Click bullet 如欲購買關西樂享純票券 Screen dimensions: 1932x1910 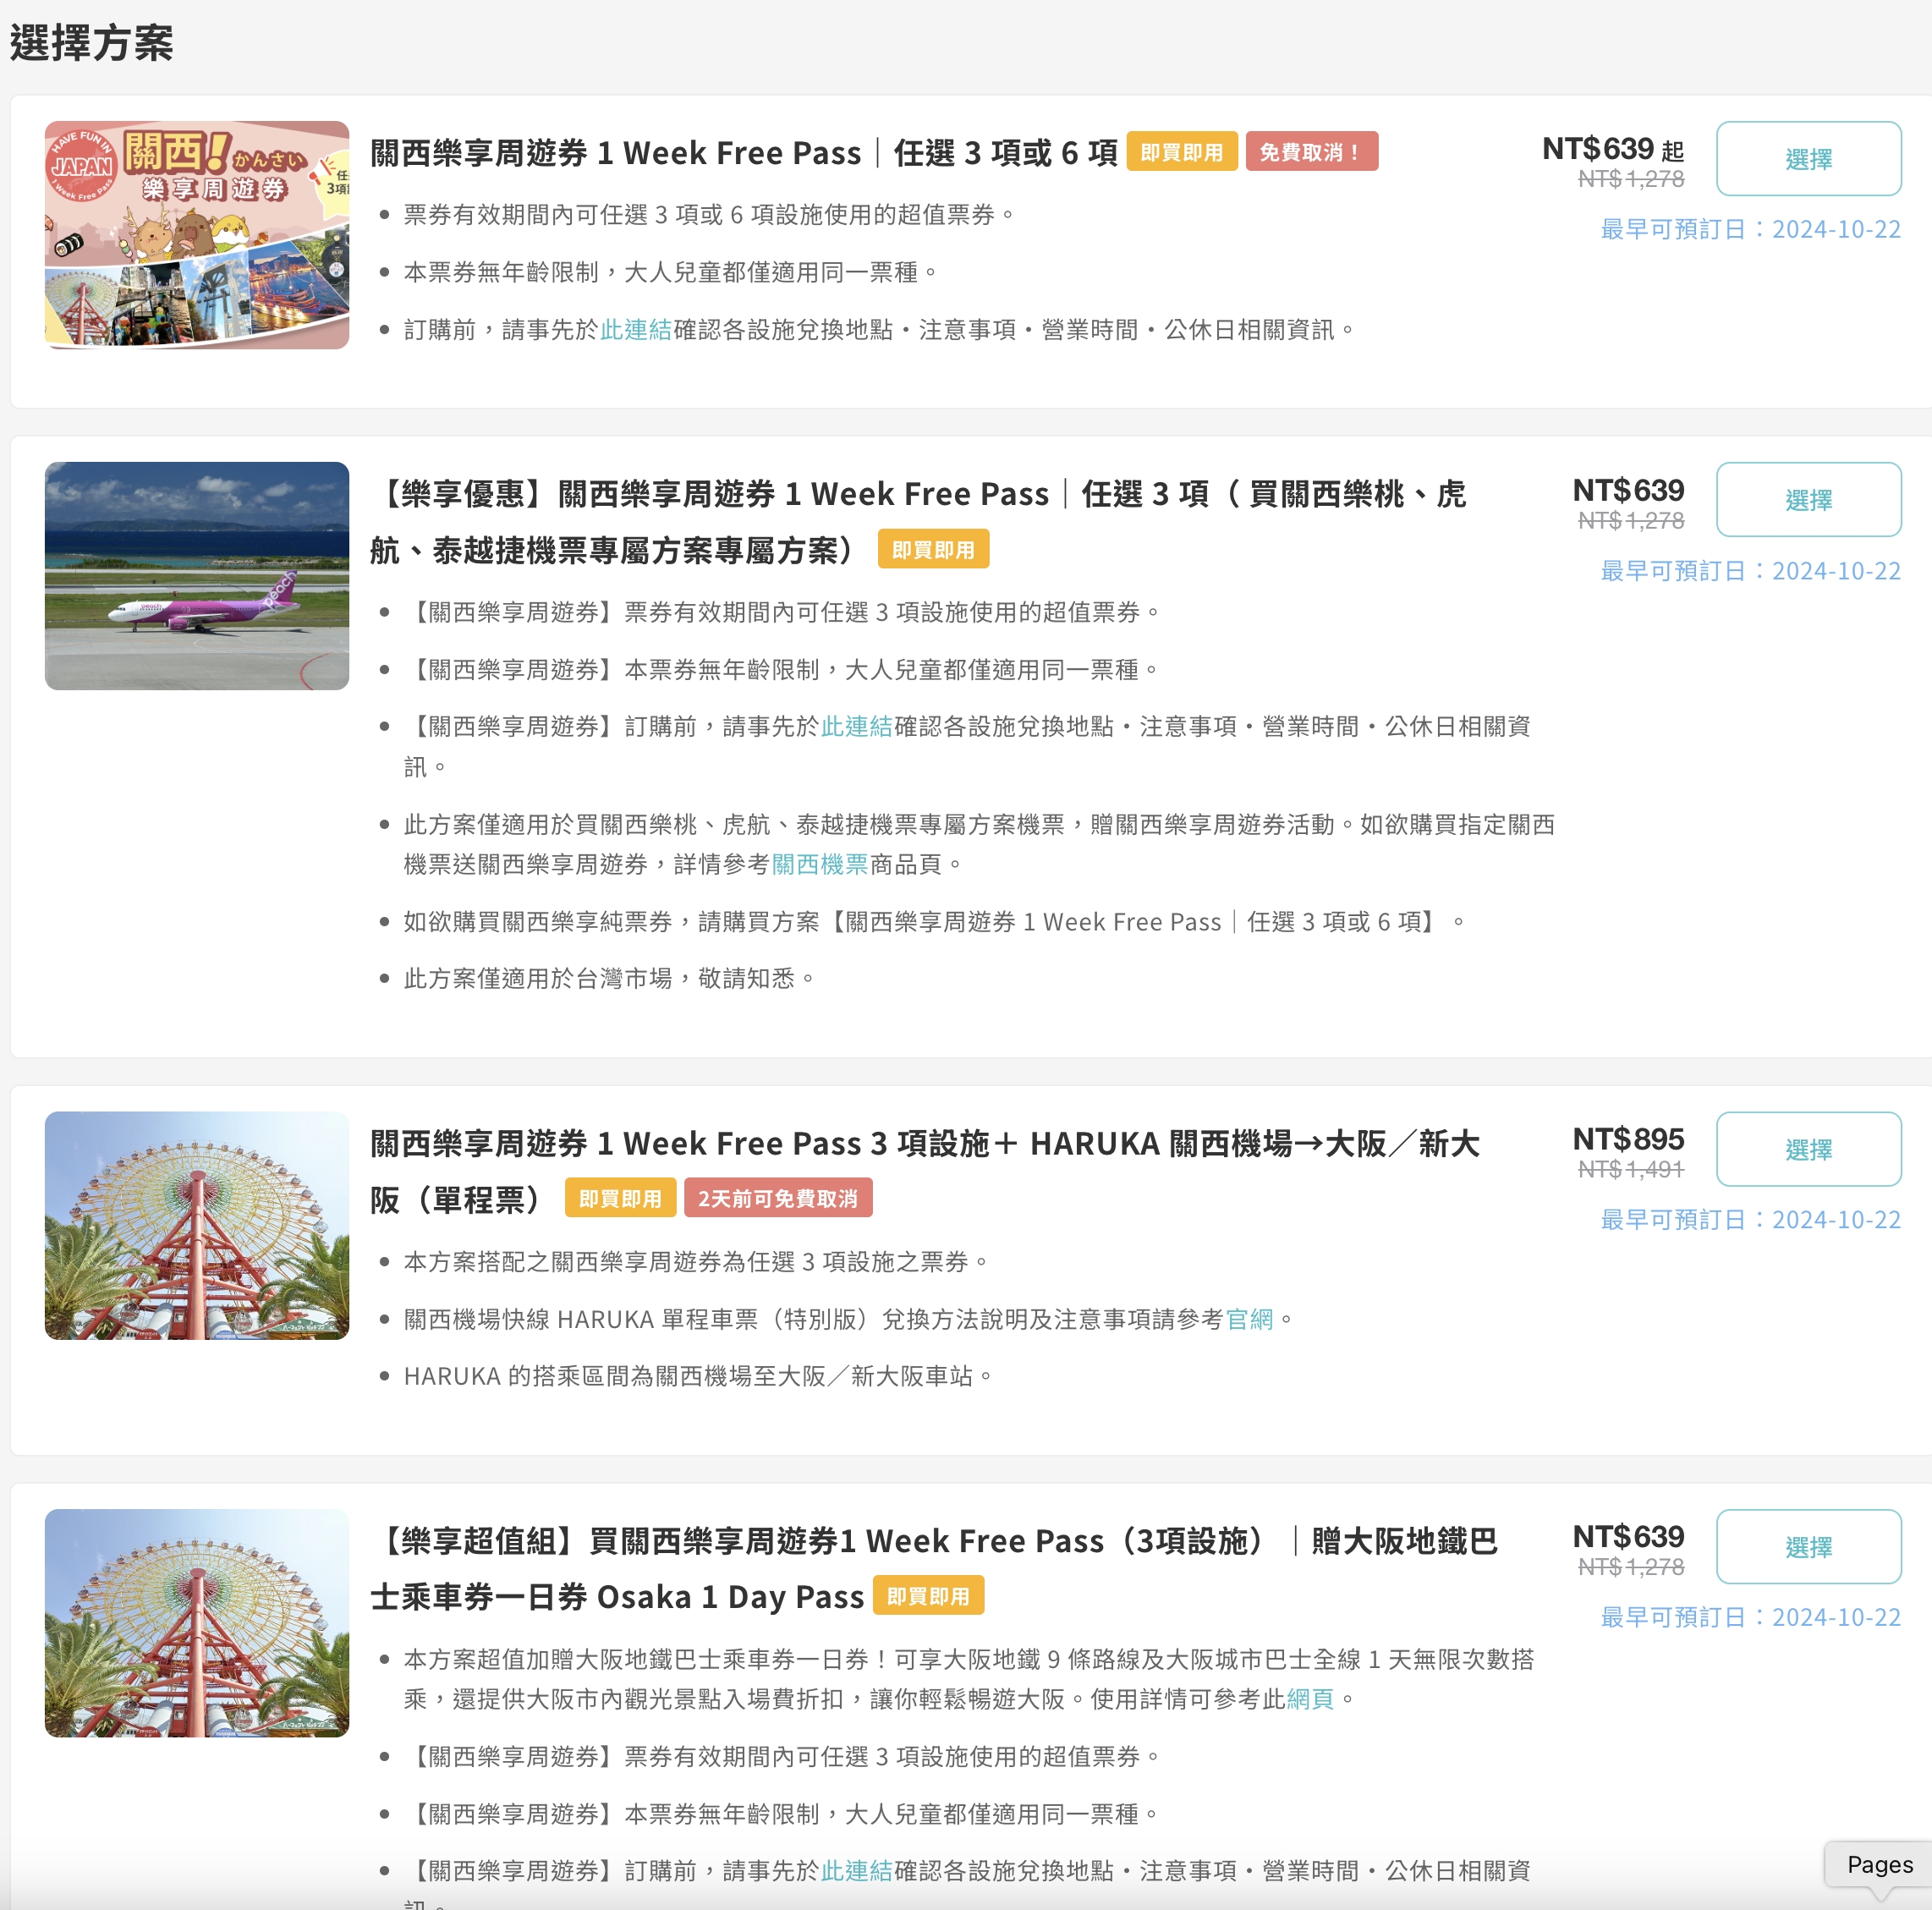pyautogui.click(x=934, y=922)
